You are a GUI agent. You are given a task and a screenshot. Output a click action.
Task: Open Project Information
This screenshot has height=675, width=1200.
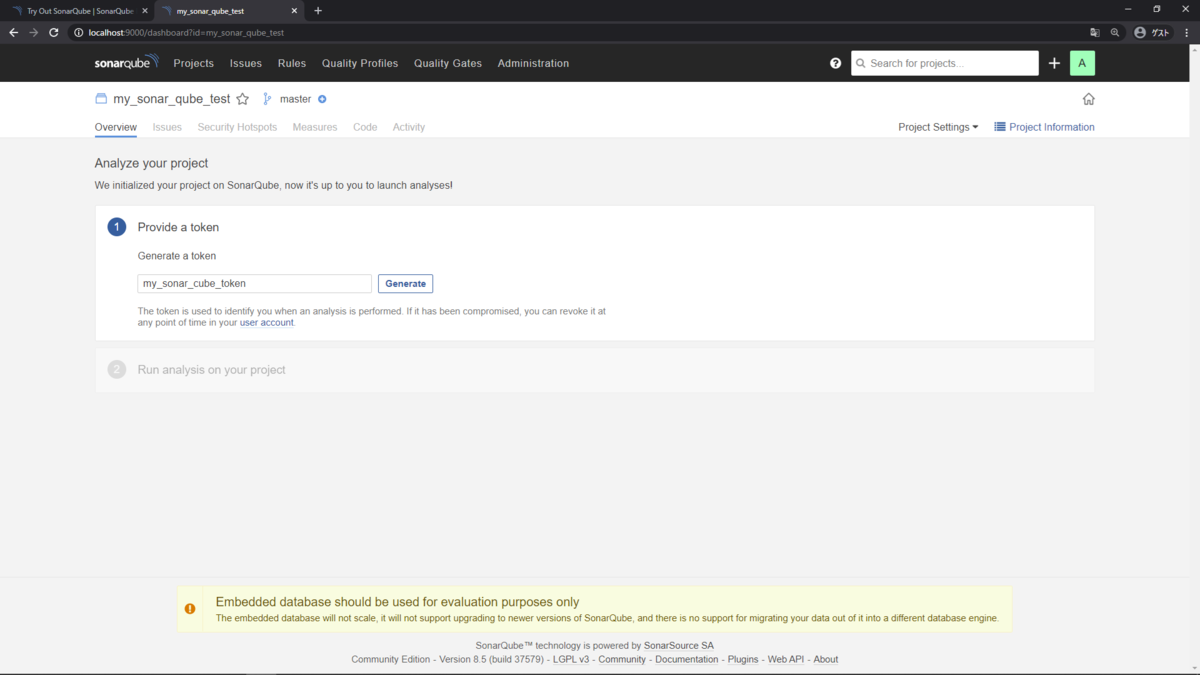point(1044,127)
